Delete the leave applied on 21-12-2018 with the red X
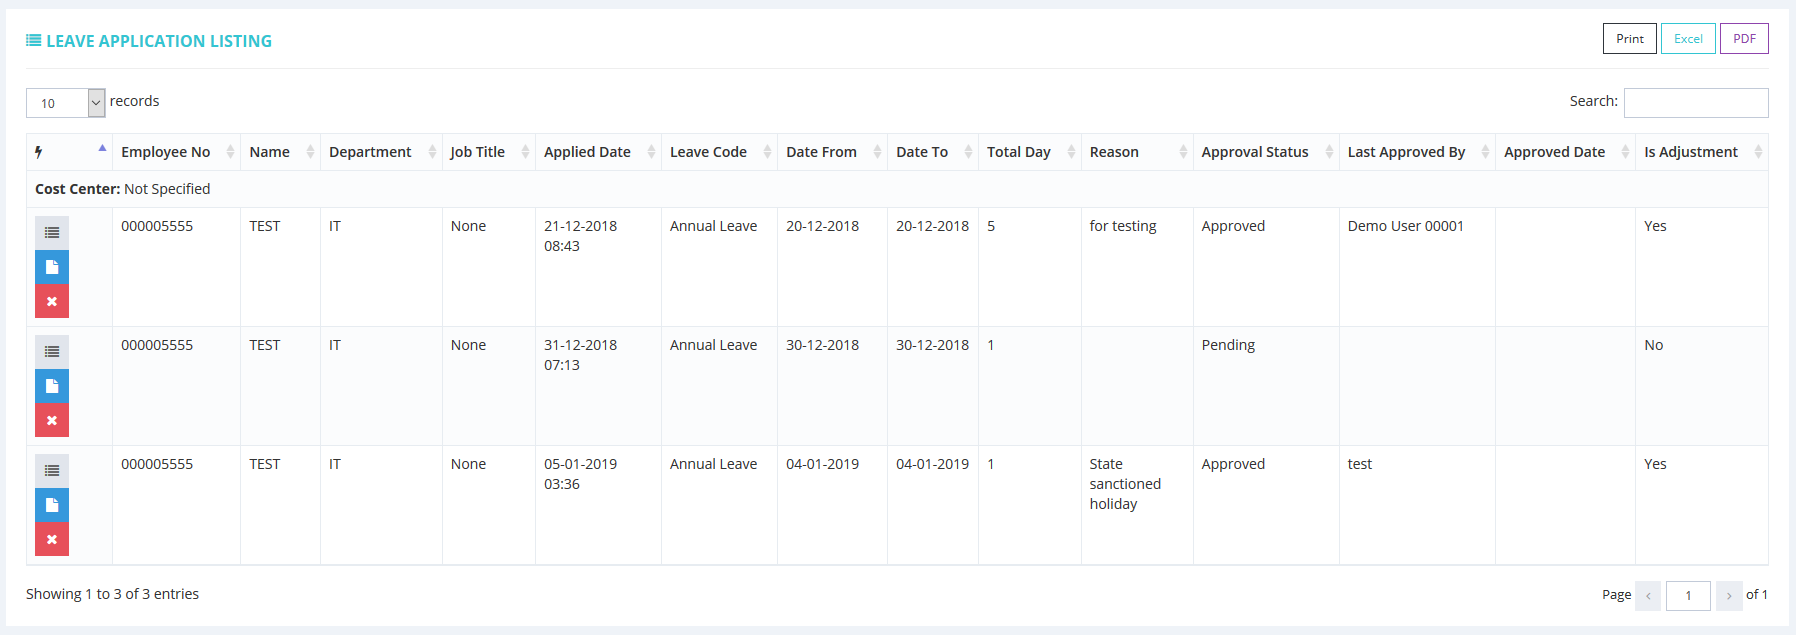Viewport: 1796px width, 635px height. click(52, 301)
